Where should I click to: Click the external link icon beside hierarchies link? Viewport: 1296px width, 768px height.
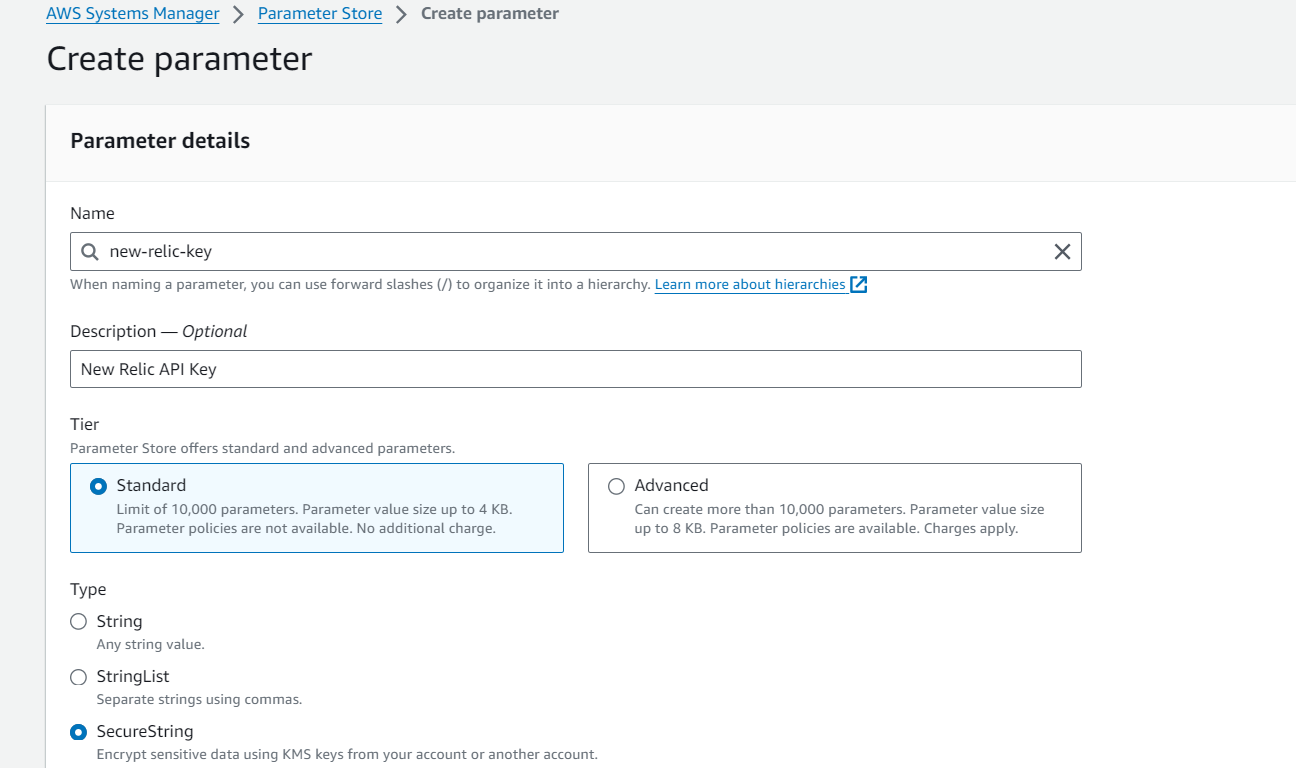pyautogui.click(x=858, y=285)
